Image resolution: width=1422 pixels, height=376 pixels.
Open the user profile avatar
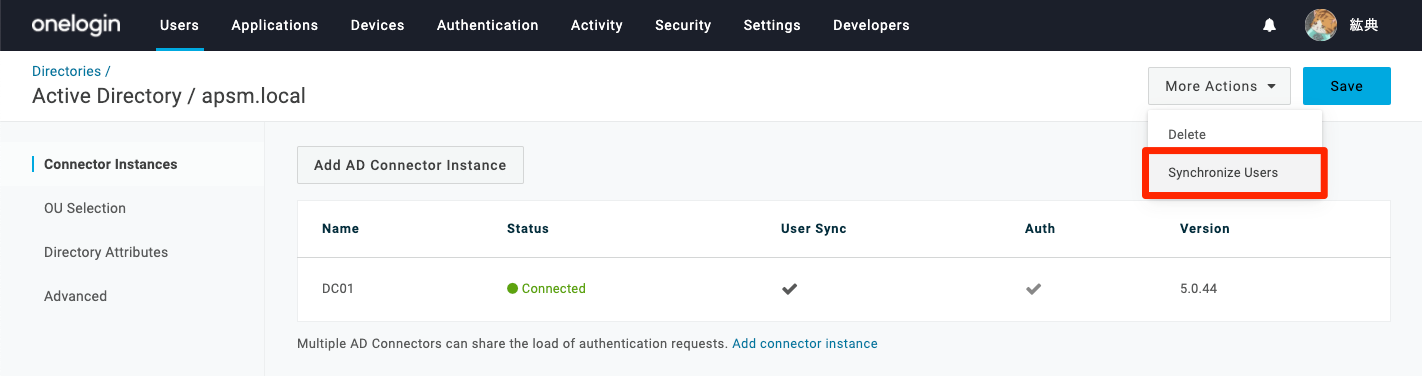pyautogui.click(x=1321, y=25)
